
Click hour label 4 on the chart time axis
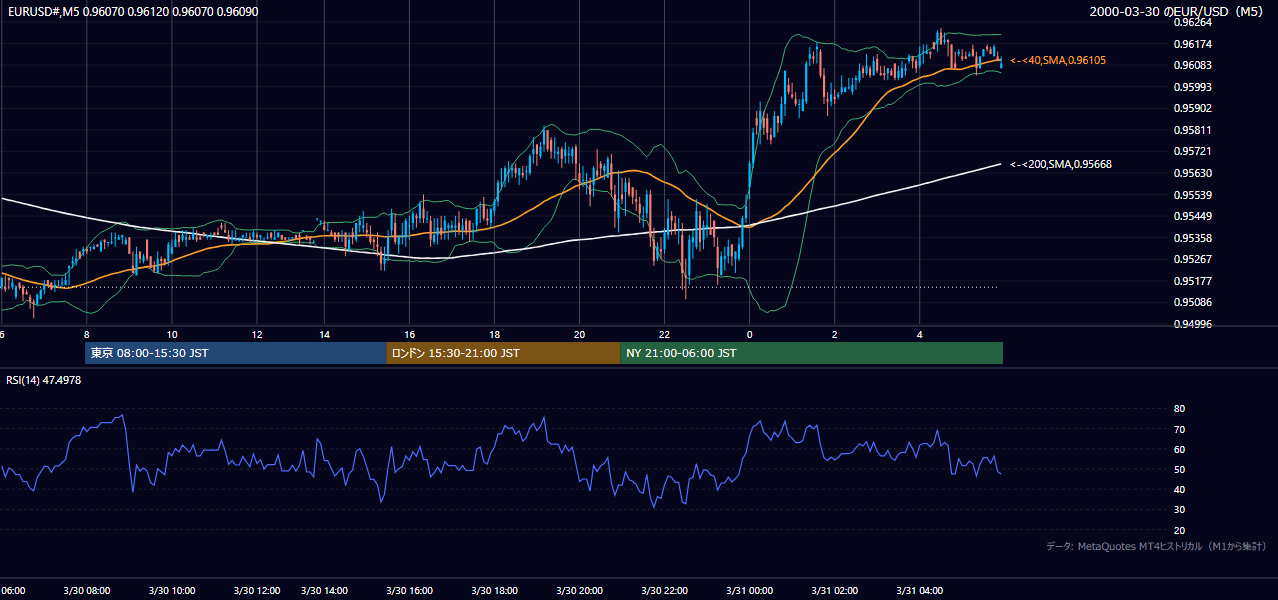[919, 334]
